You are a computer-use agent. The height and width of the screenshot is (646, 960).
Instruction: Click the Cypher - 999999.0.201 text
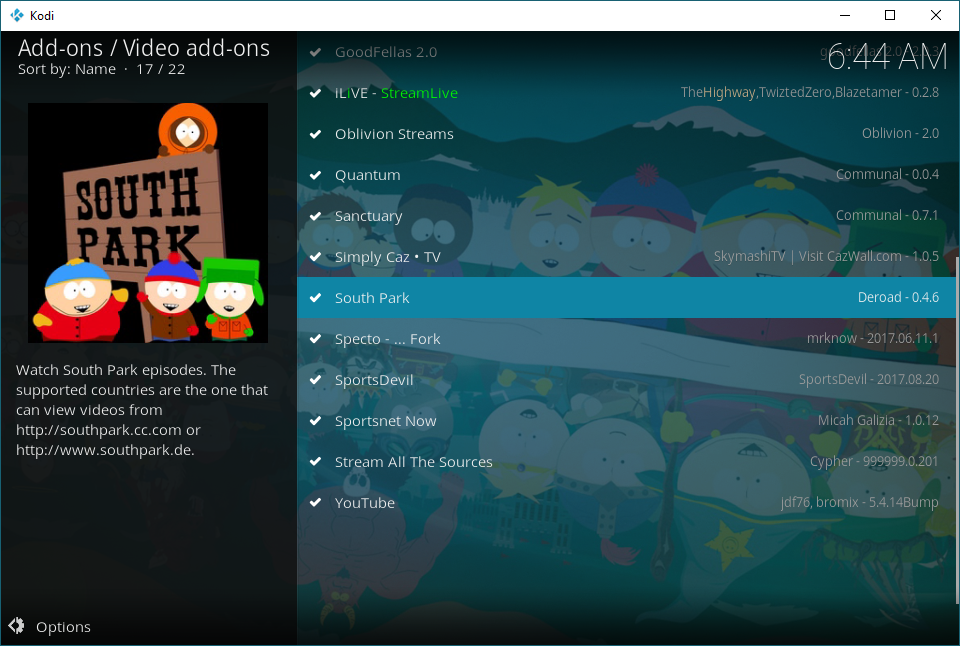(874, 462)
